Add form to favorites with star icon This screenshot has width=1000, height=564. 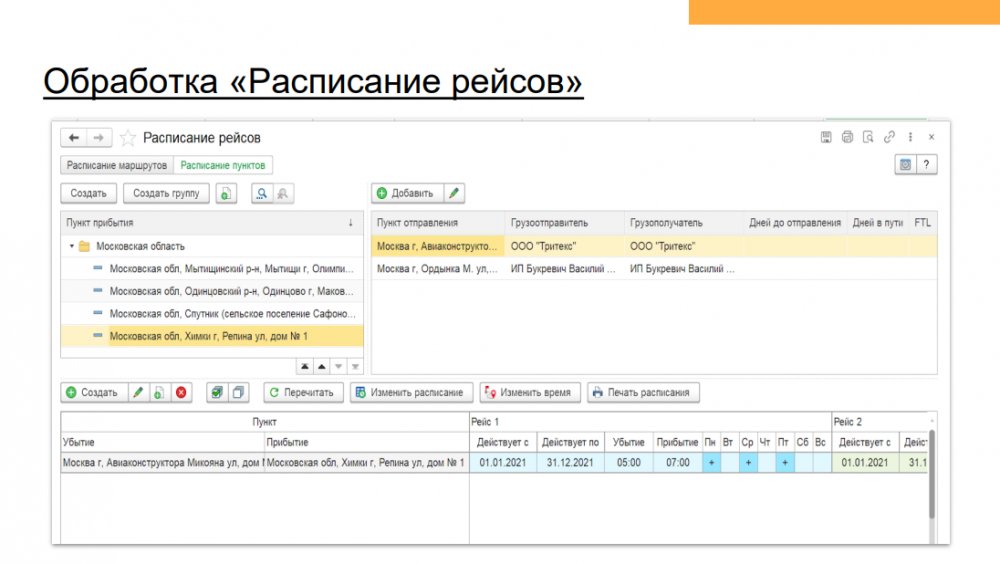[128, 138]
